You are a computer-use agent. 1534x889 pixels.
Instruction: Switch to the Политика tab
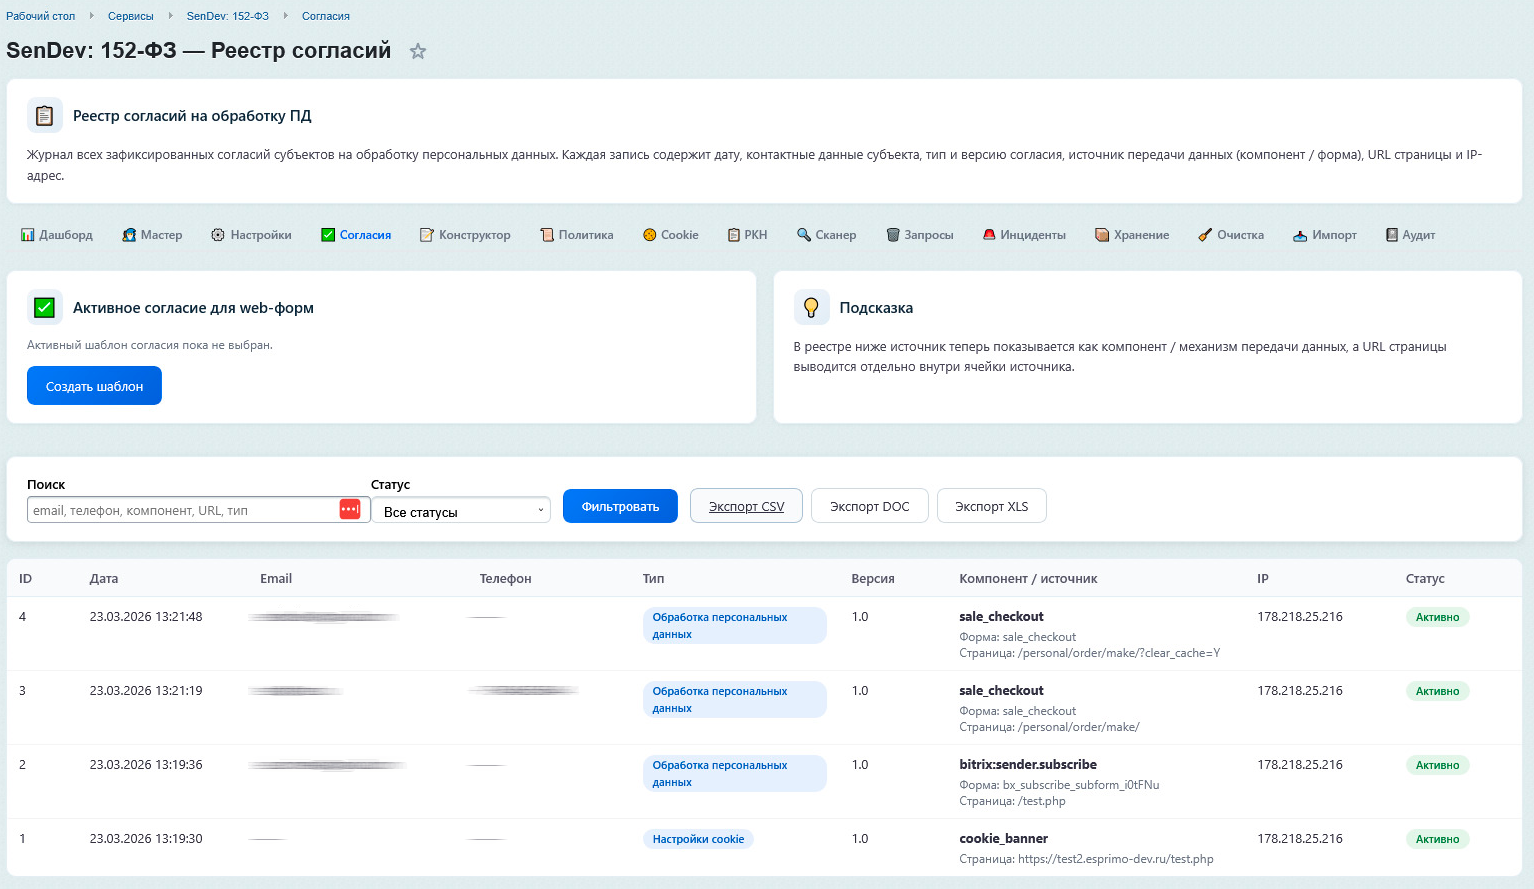click(x=577, y=235)
